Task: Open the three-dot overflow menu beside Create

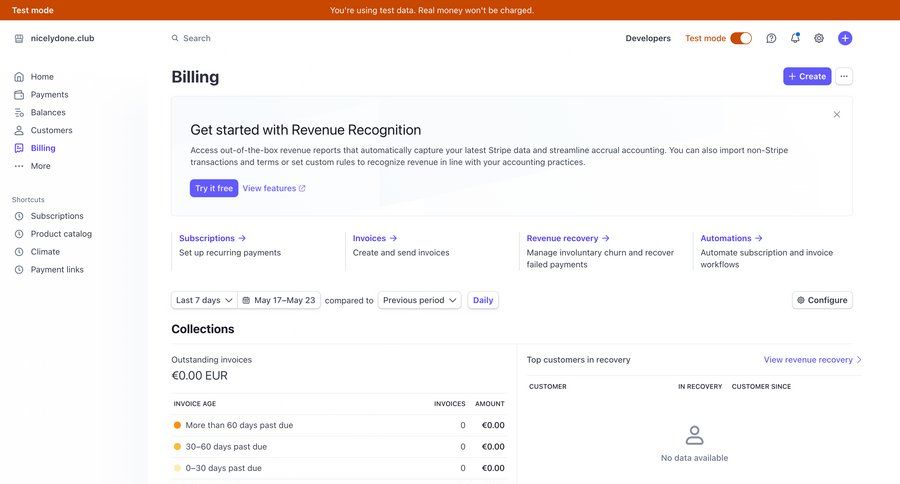Action: [844, 76]
